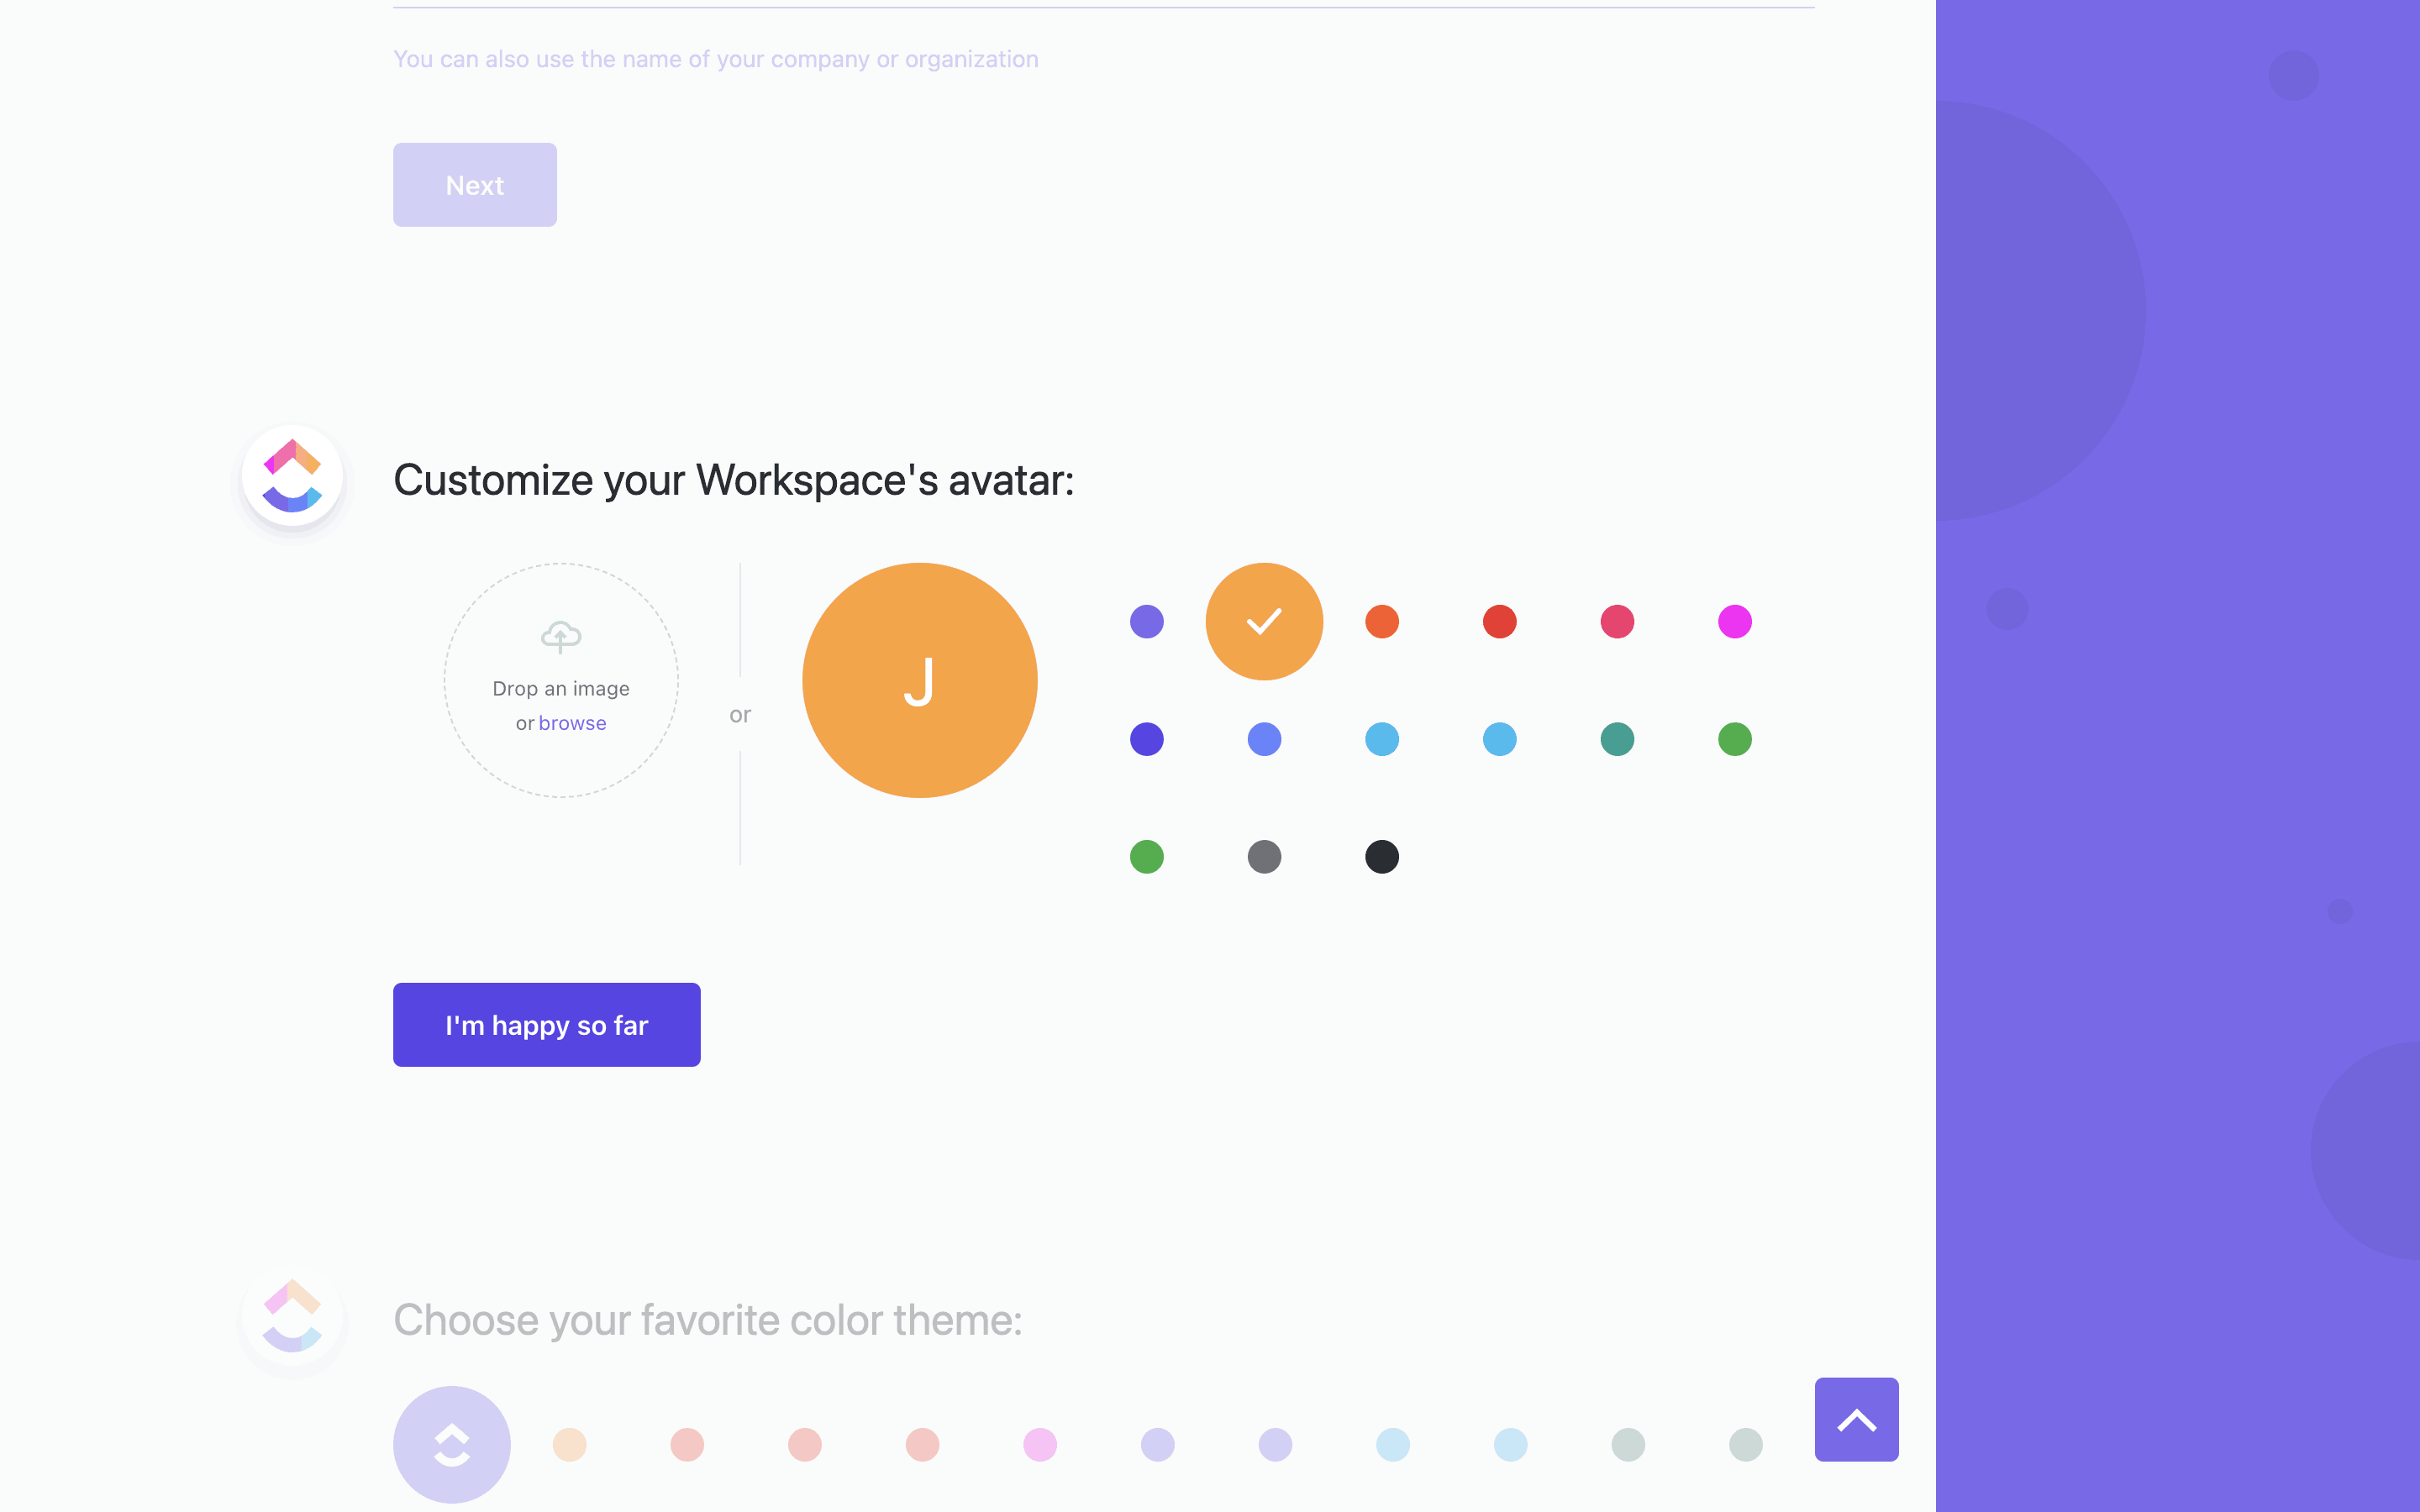The height and width of the screenshot is (1512, 2420).
Task: Click the orange J avatar preview
Action: (919, 680)
